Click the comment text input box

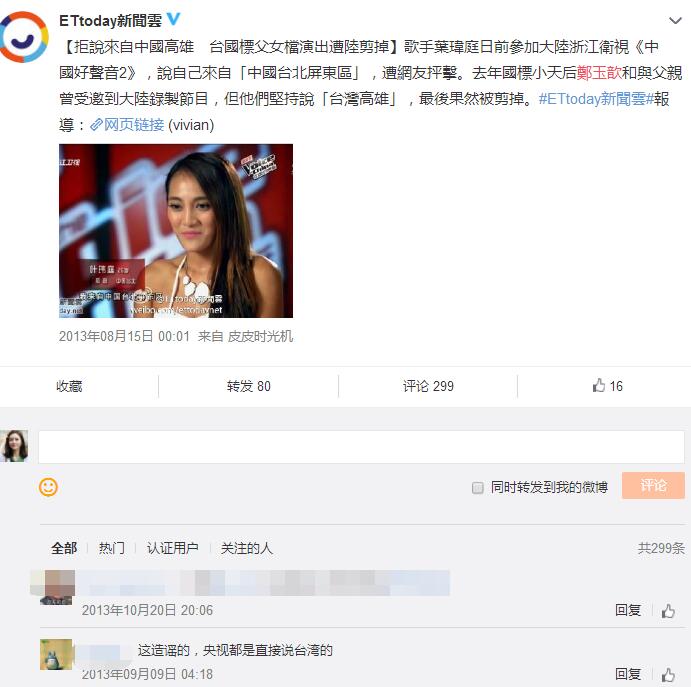(x=361, y=447)
